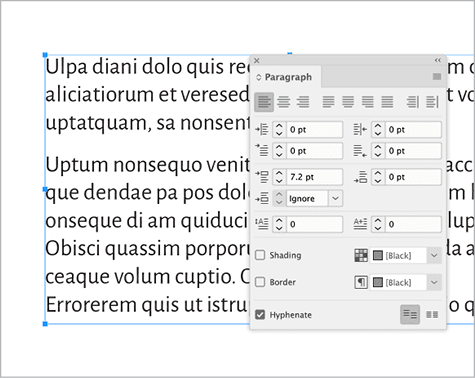Viewport: 475px width, 378px height.
Task: Adjust the Drop Cap Lines stepper
Action: pyautogui.click(x=279, y=224)
